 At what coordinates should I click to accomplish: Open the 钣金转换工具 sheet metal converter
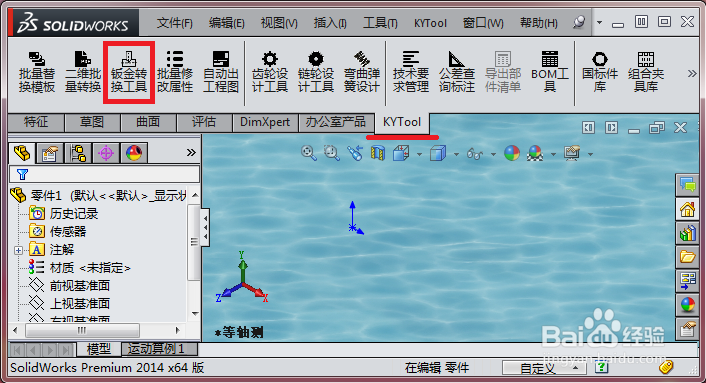[x=129, y=72]
